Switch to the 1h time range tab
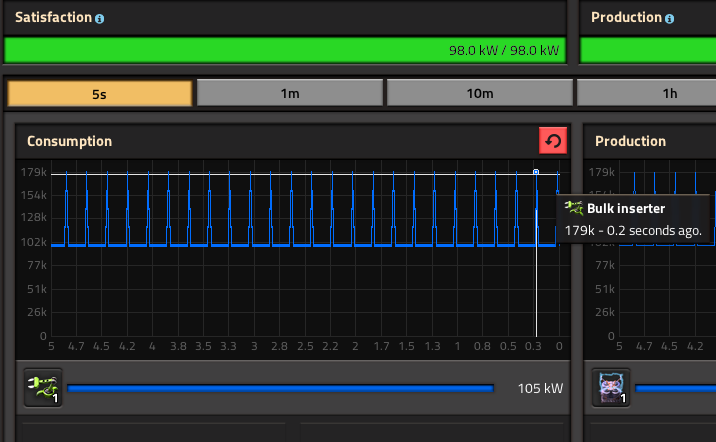This screenshot has width=716, height=442. (x=647, y=93)
